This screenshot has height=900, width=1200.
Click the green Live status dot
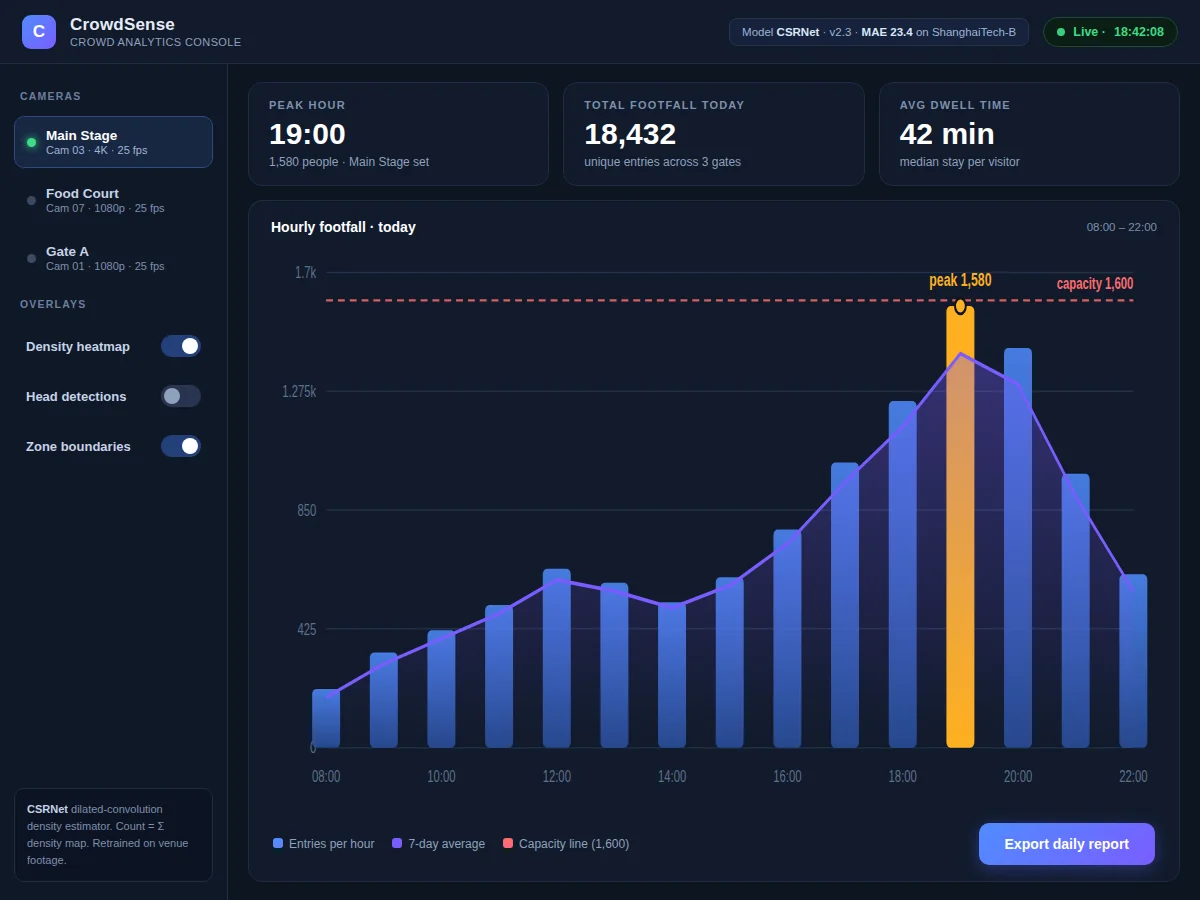pyautogui.click(x=1061, y=32)
